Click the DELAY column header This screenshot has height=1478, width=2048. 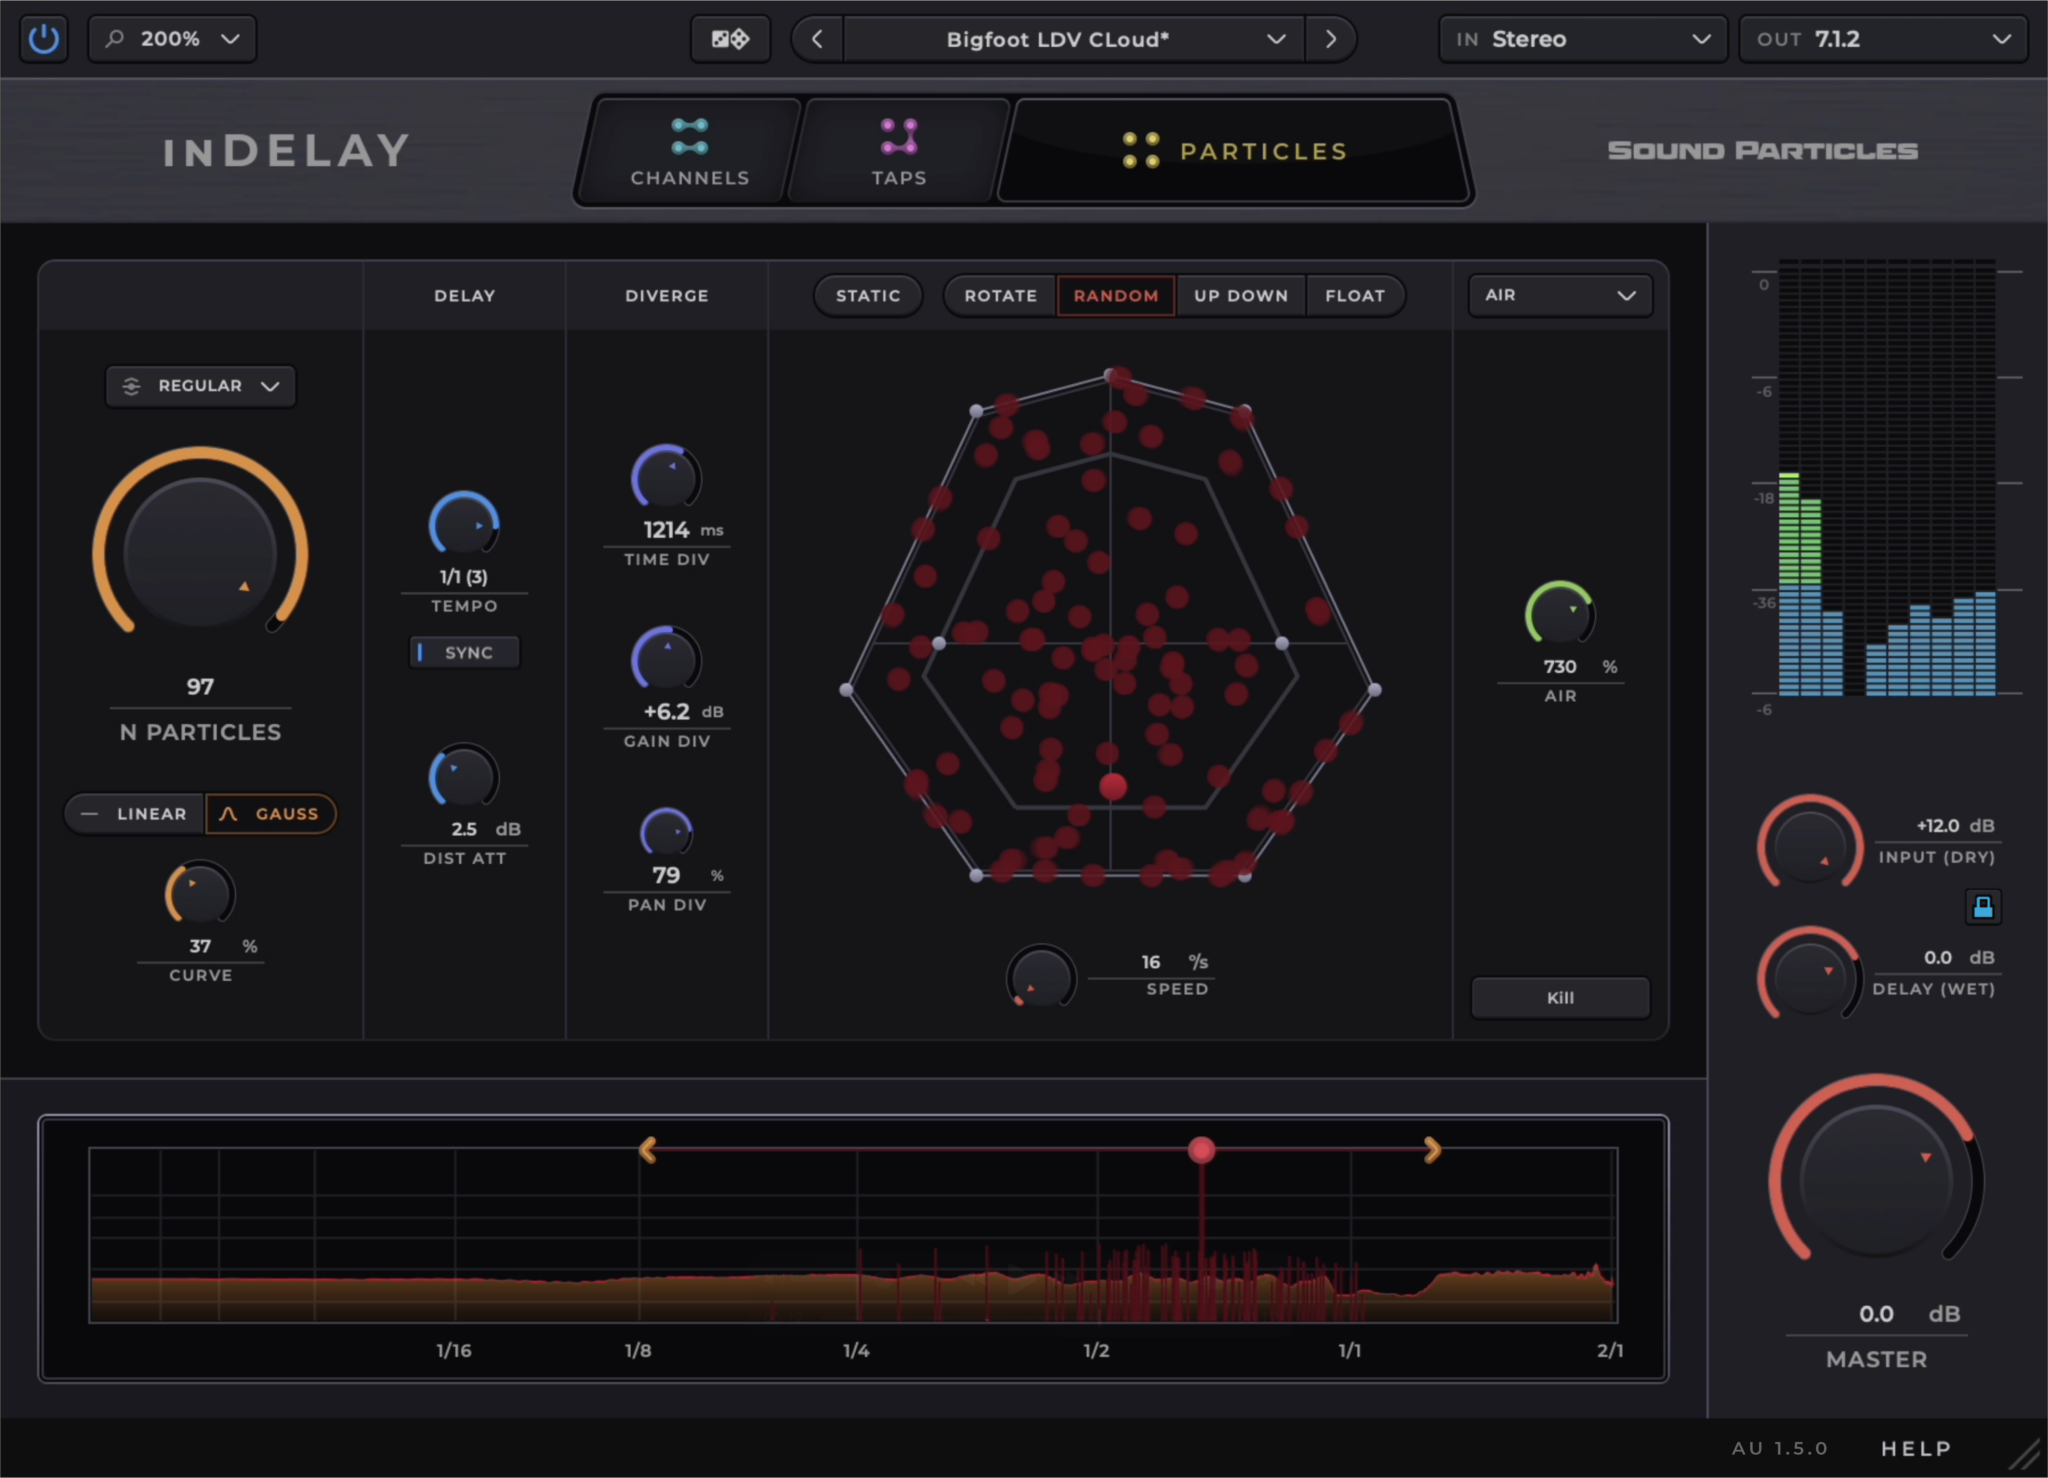coord(464,296)
